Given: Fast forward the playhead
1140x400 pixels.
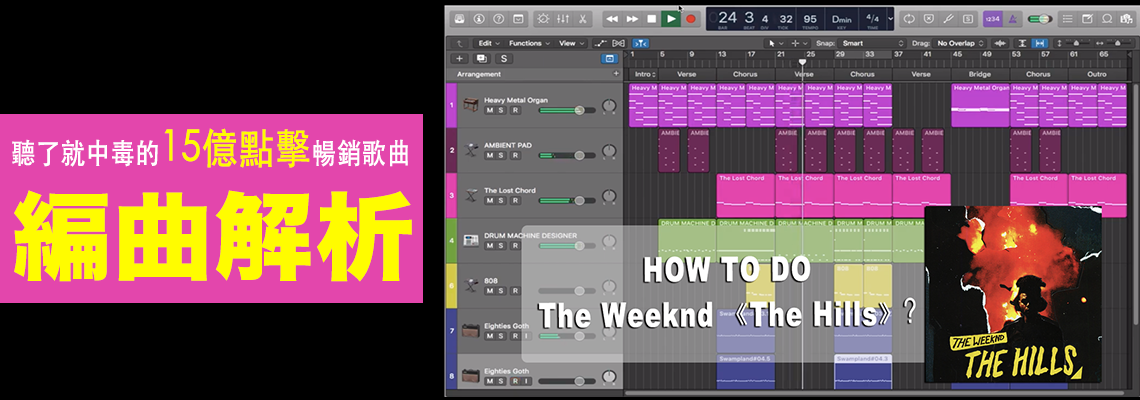Looking at the screenshot, I should click(x=632, y=19).
